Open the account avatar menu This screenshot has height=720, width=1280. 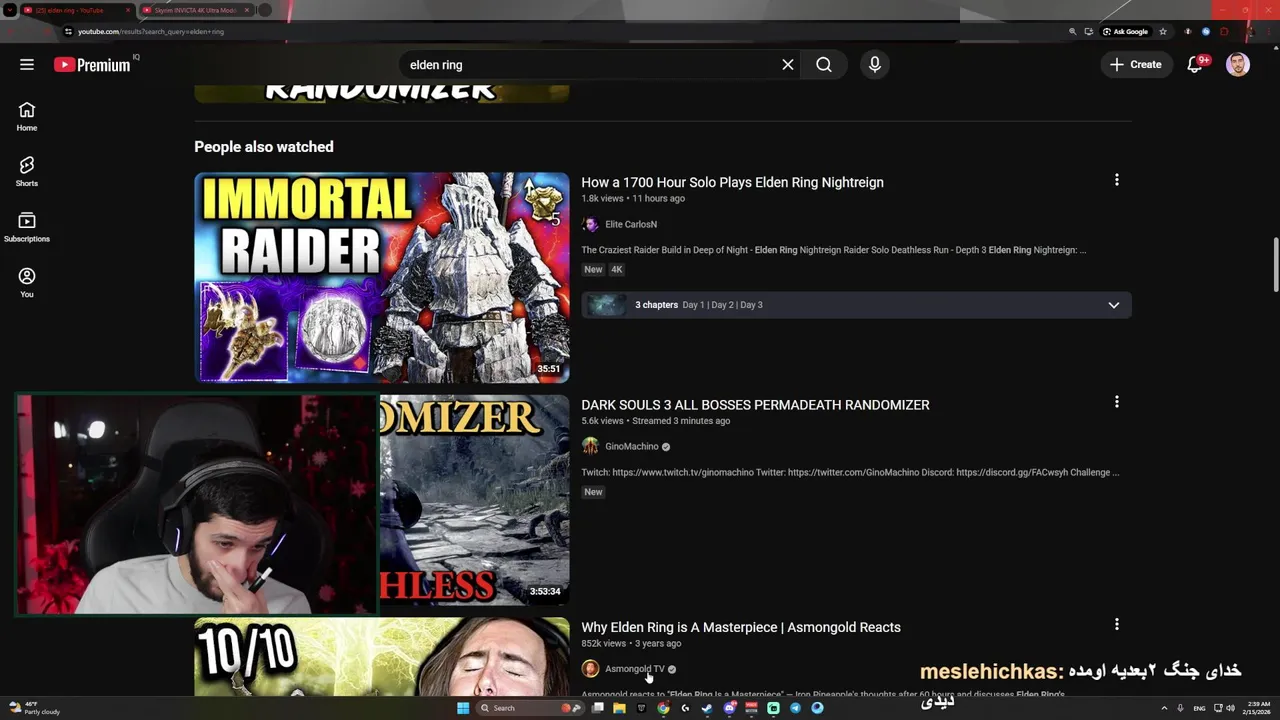click(1238, 65)
